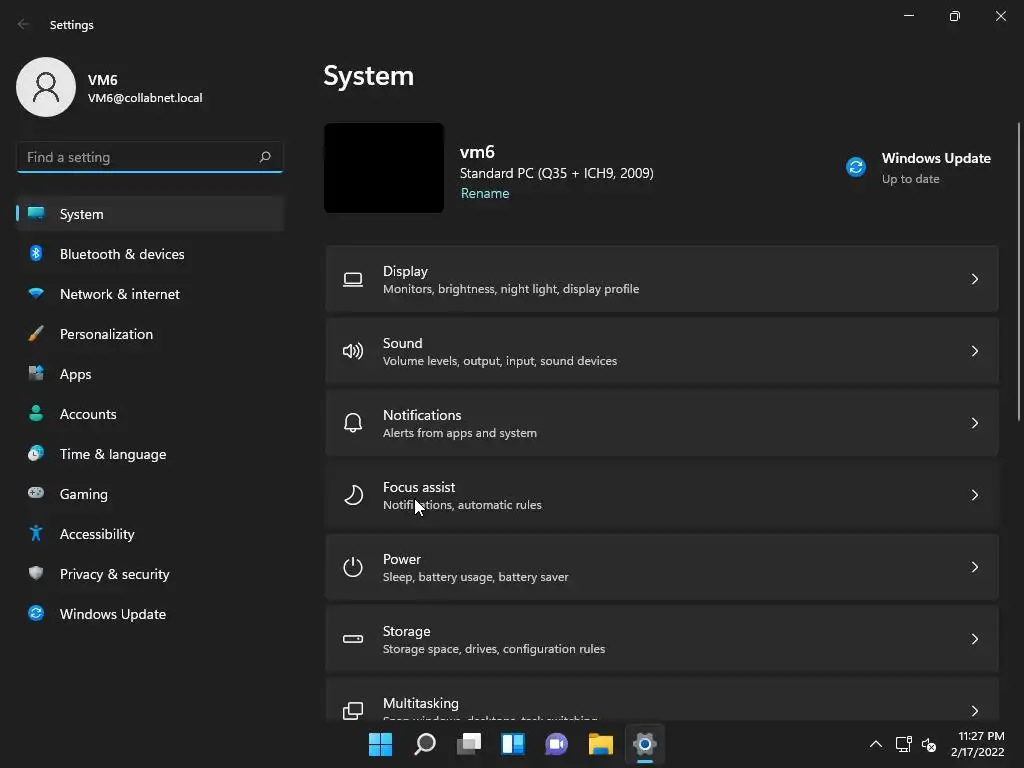Expand the Focus assist chevron arrow

[974, 495]
